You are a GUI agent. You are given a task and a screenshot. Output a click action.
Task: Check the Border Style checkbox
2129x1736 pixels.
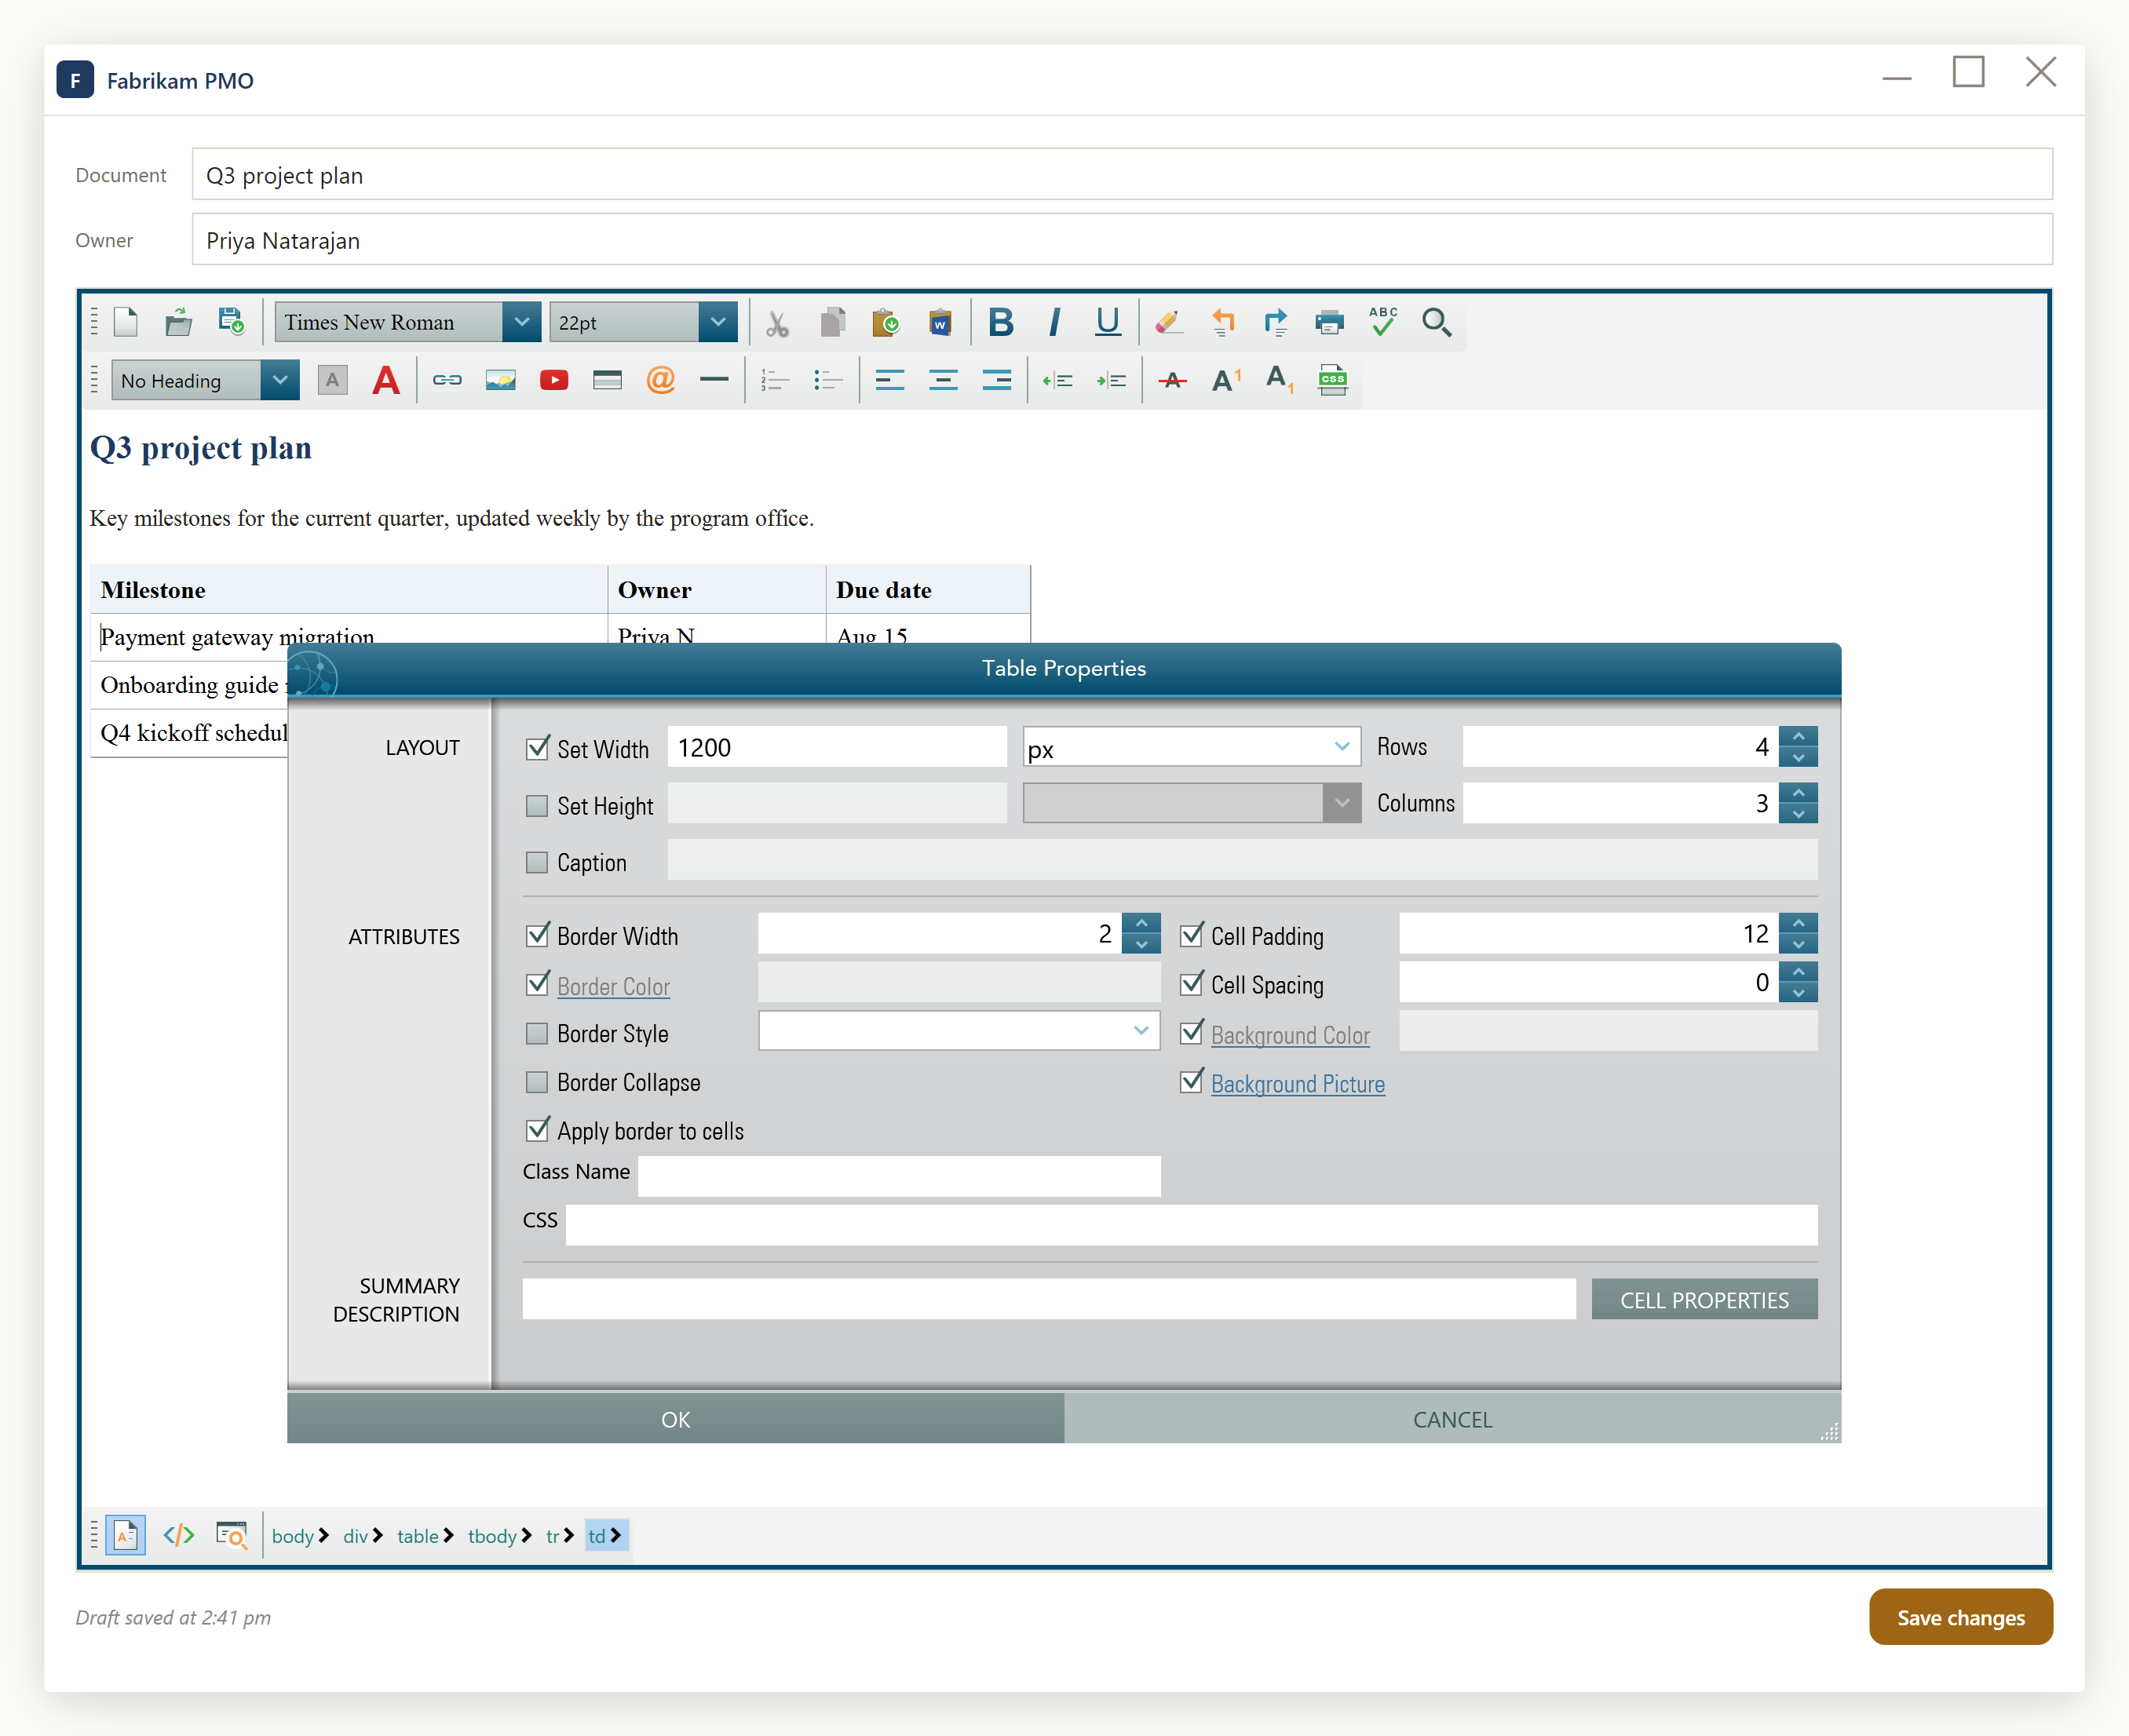tap(537, 1033)
